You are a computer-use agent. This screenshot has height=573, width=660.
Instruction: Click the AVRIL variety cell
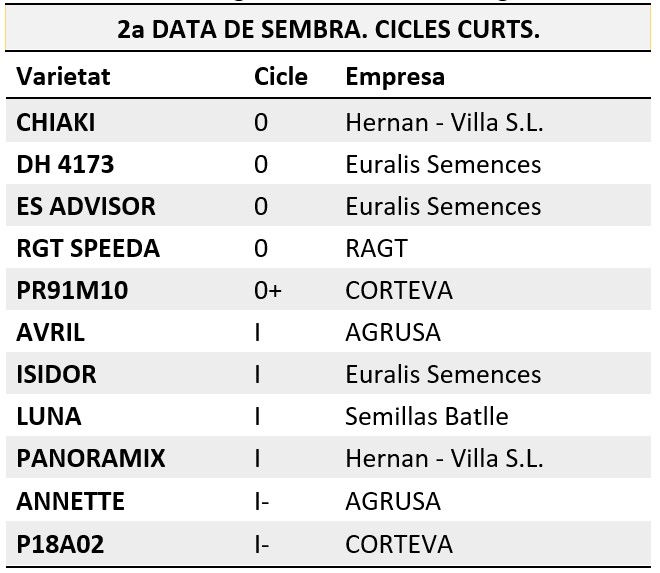pyautogui.click(x=51, y=332)
